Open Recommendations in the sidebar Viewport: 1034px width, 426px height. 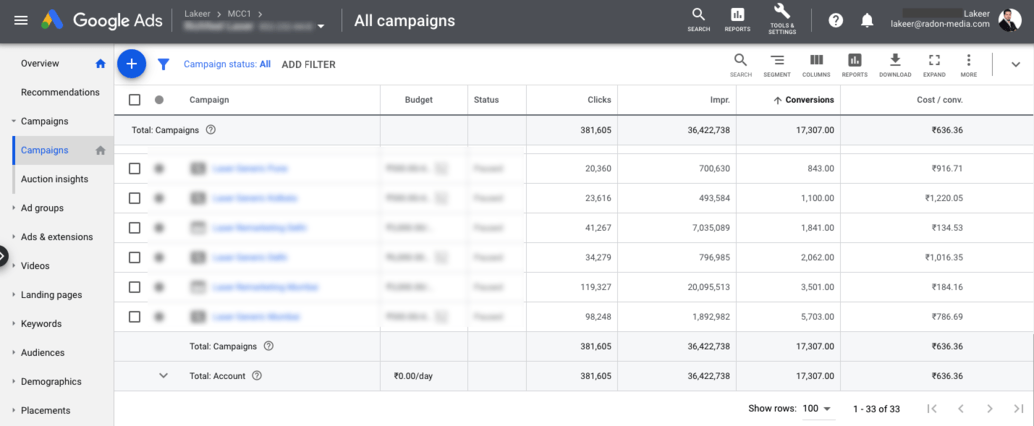60,92
